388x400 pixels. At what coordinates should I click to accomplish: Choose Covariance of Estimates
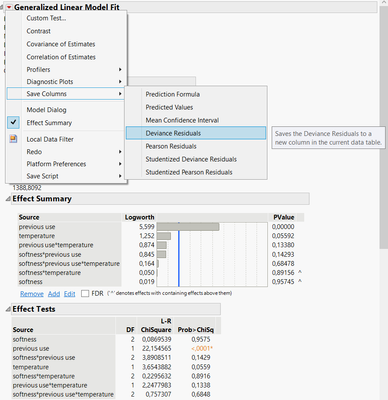point(61,44)
